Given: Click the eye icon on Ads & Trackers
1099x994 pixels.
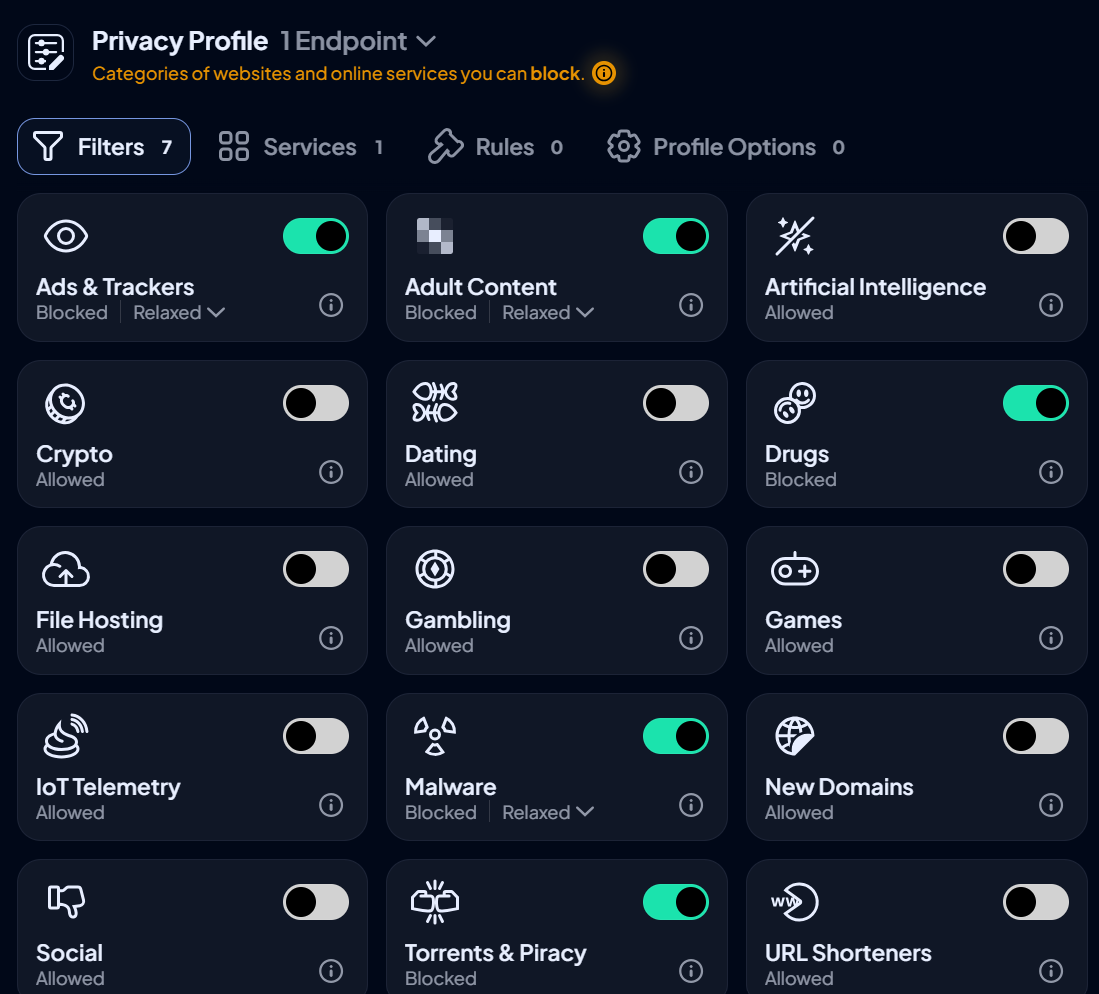Looking at the screenshot, I should point(66,236).
